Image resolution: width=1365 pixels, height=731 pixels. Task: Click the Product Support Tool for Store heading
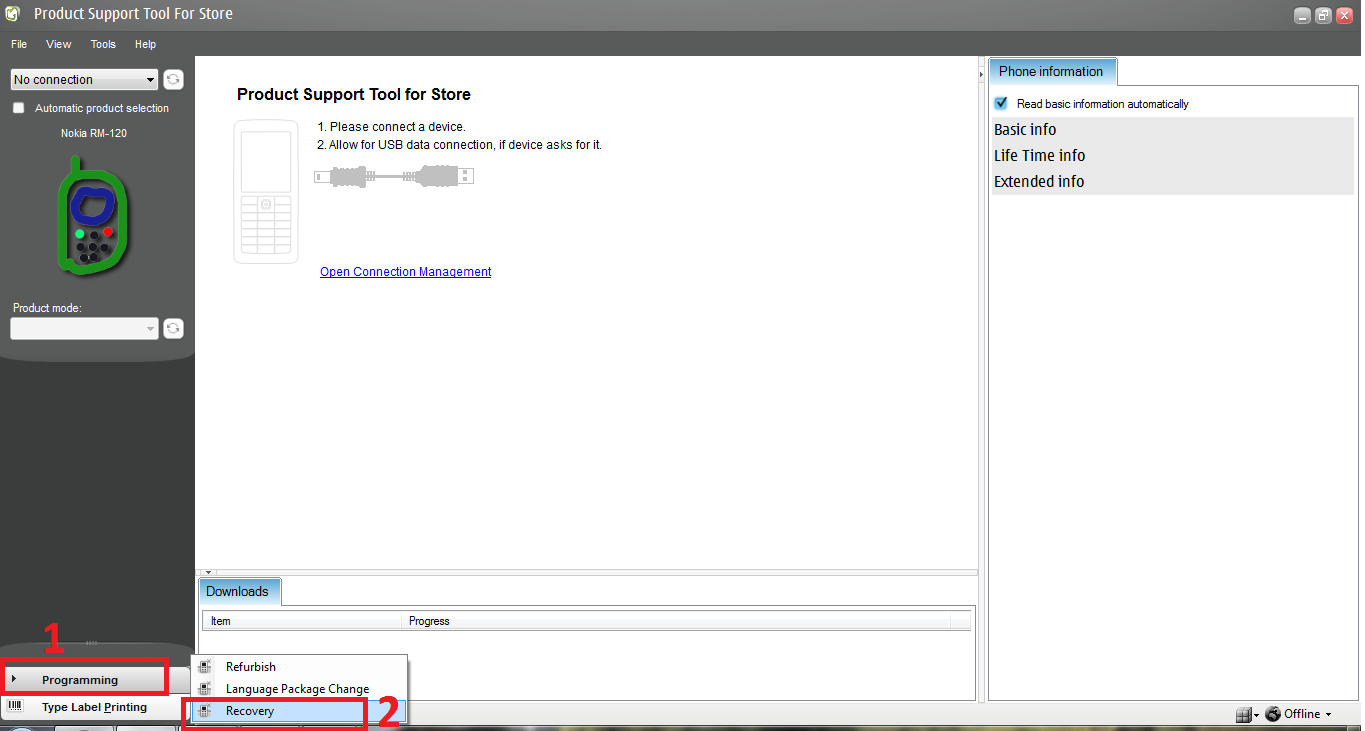354,95
